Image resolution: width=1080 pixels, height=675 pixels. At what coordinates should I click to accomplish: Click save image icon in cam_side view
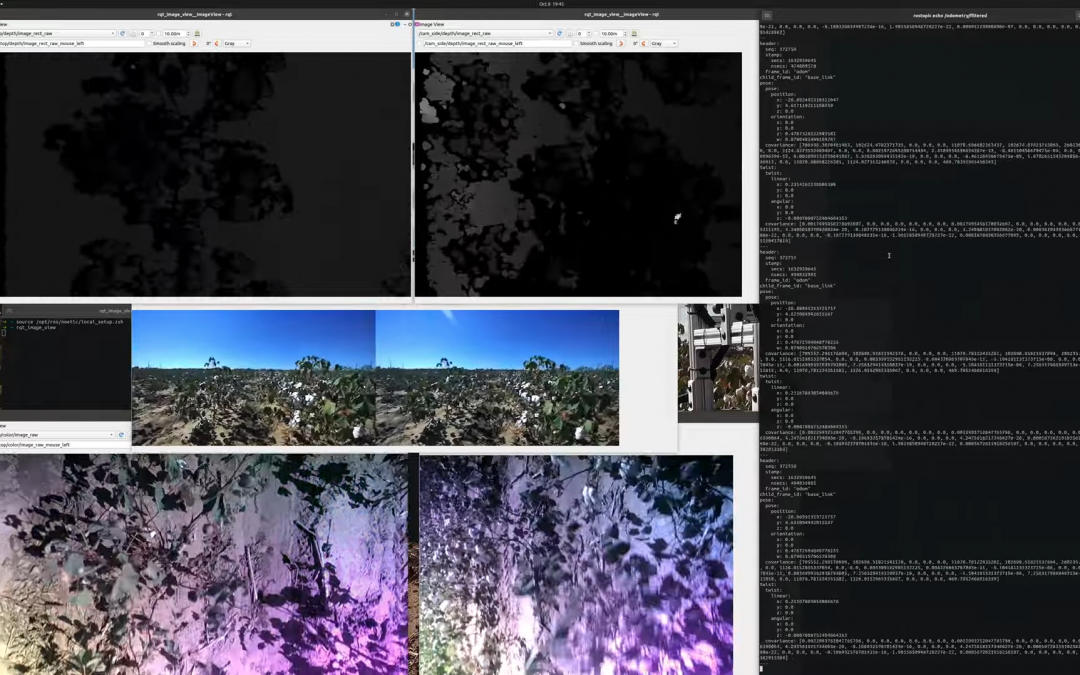633,33
